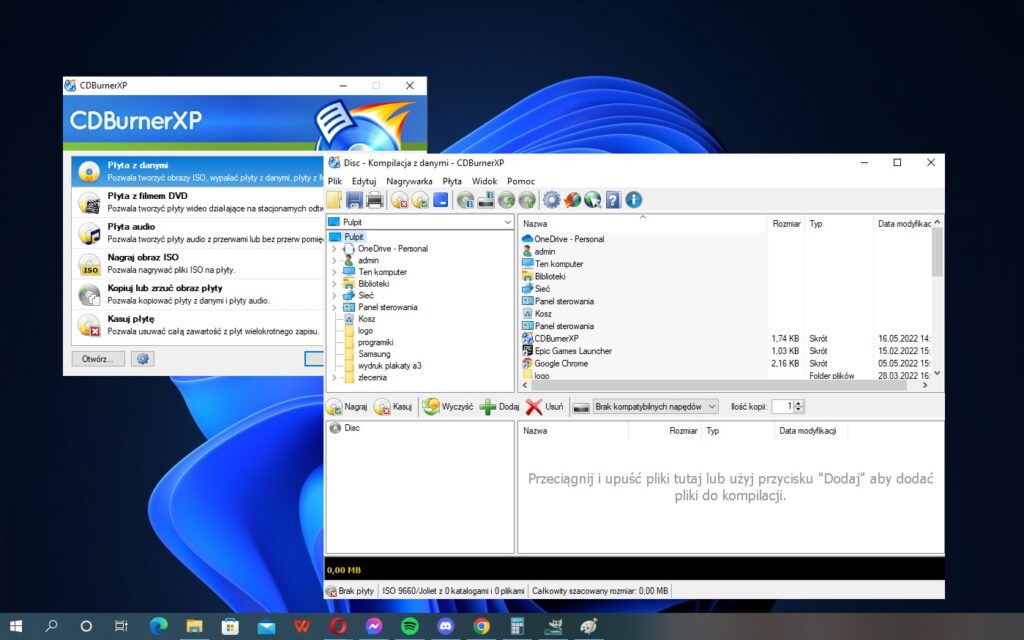Increase the Ilość kopii value with the up arrow
Image resolution: width=1024 pixels, height=640 pixels.
[799, 403]
